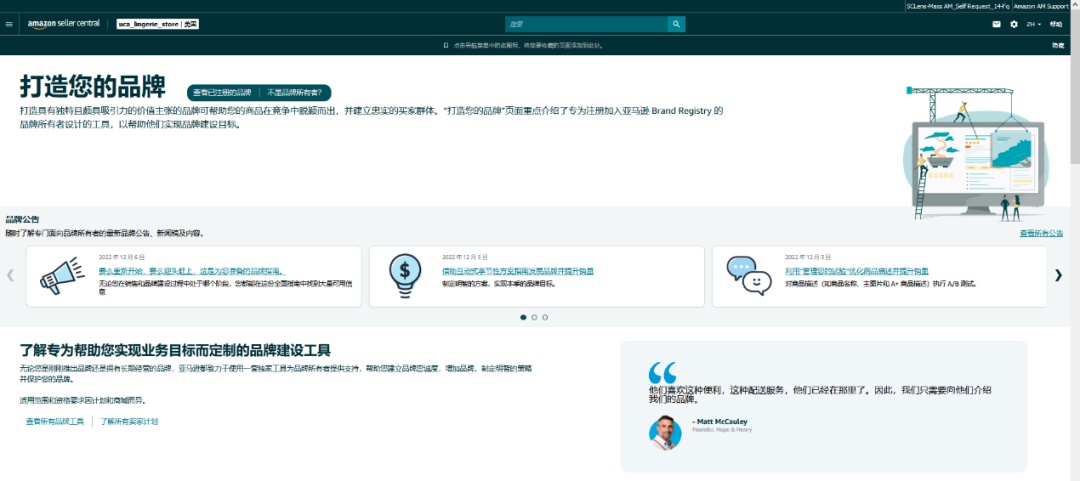Open the 查看所有公告 link
The height and width of the screenshot is (481, 1080).
[x=1040, y=233]
